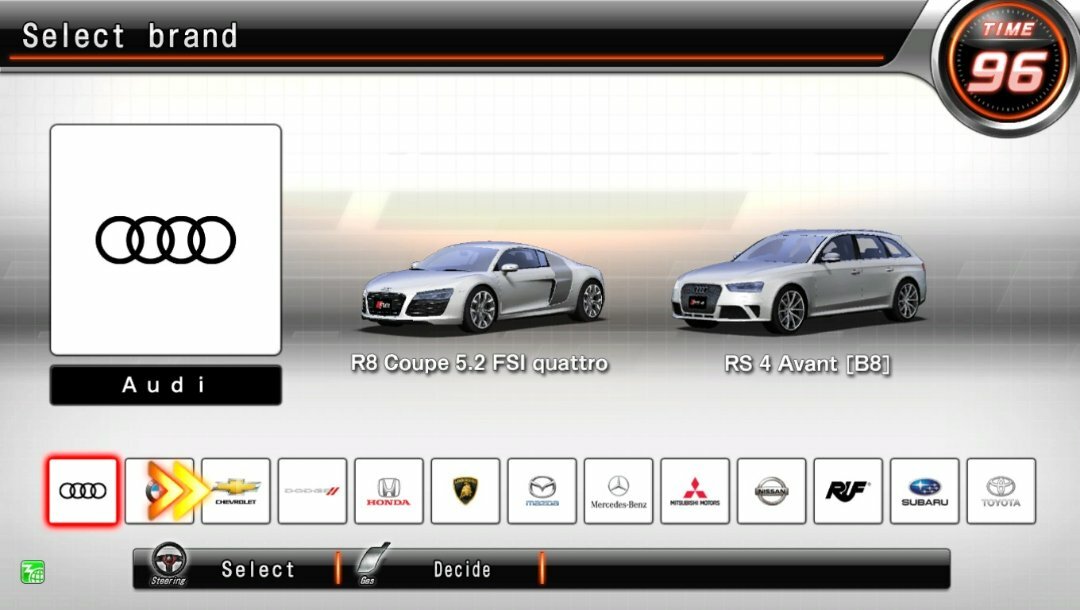The width and height of the screenshot is (1080, 610).
Task: Select the Chevrolet bowtie logo
Action: (234, 491)
